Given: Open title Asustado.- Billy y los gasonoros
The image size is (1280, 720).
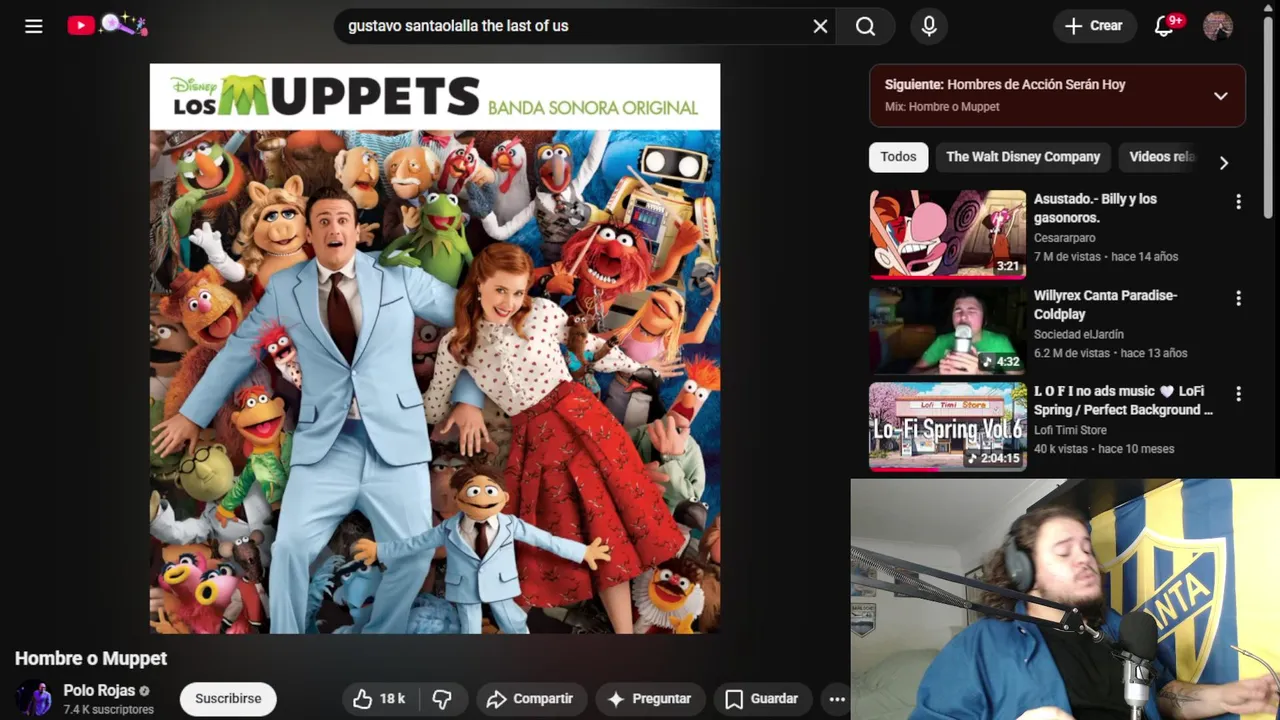Looking at the screenshot, I should tap(1095, 208).
